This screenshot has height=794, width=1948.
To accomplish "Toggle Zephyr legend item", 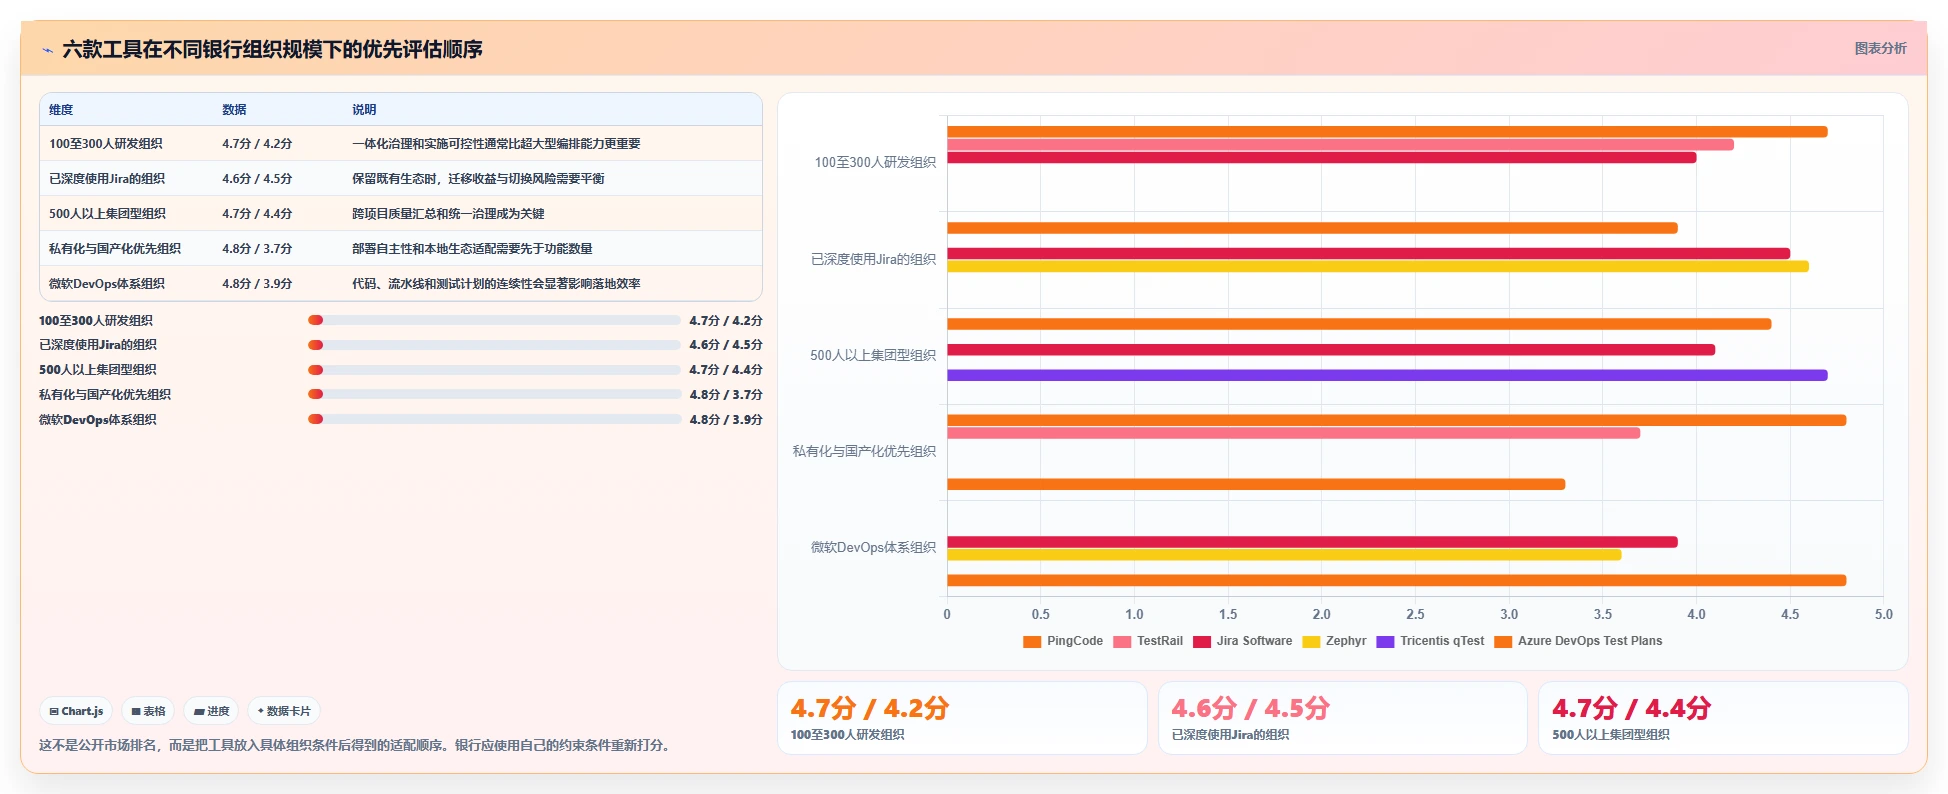I will pyautogui.click(x=1334, y=641).
